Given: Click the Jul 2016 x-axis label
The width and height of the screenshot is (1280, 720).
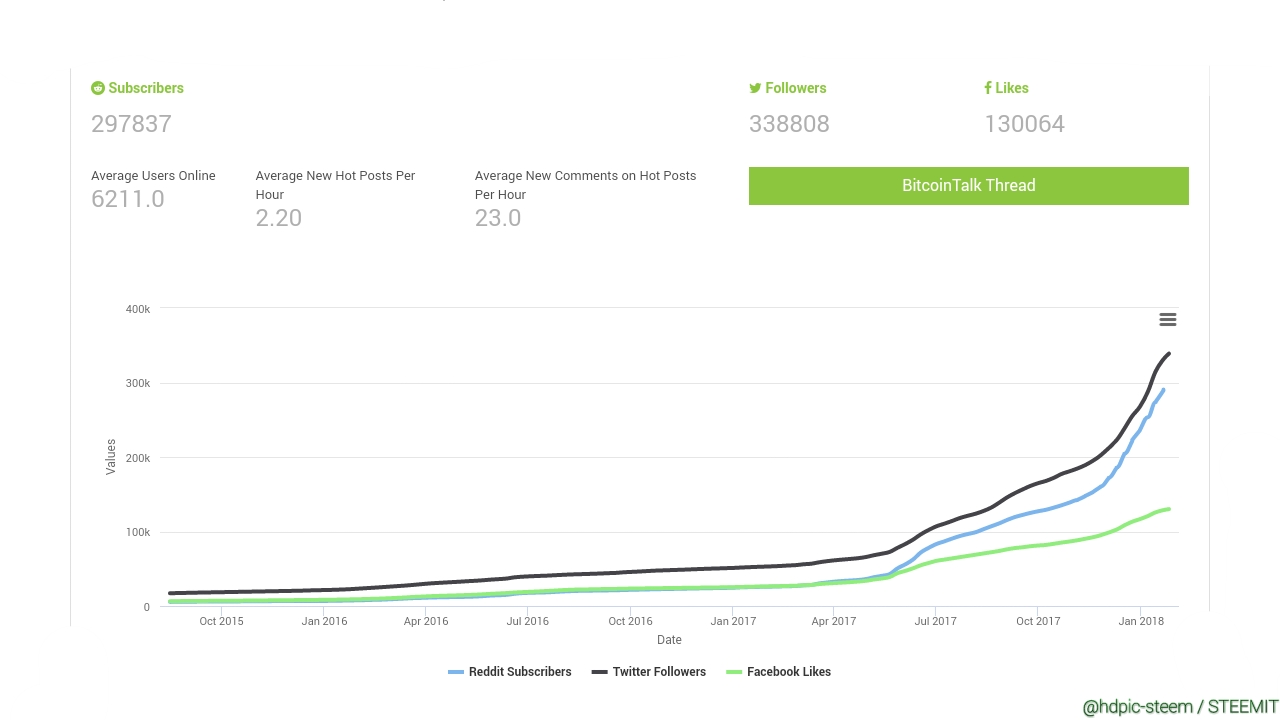Looking at the screenshot, I should pyautogui.click(x=528, y=621).
